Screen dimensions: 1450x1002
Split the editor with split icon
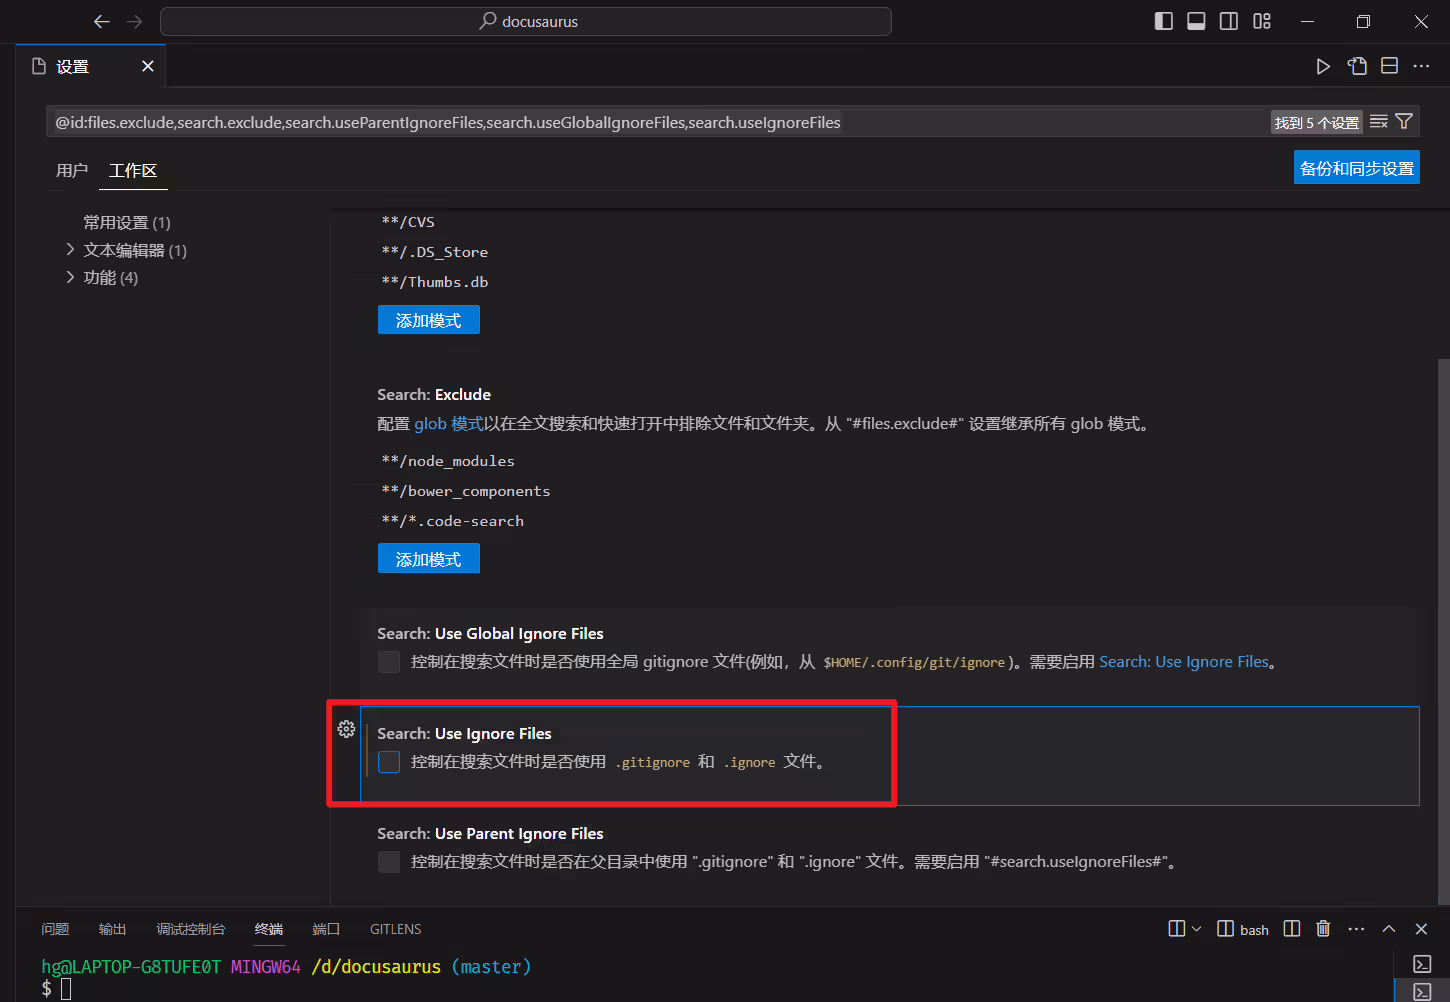coord(1389,66)
